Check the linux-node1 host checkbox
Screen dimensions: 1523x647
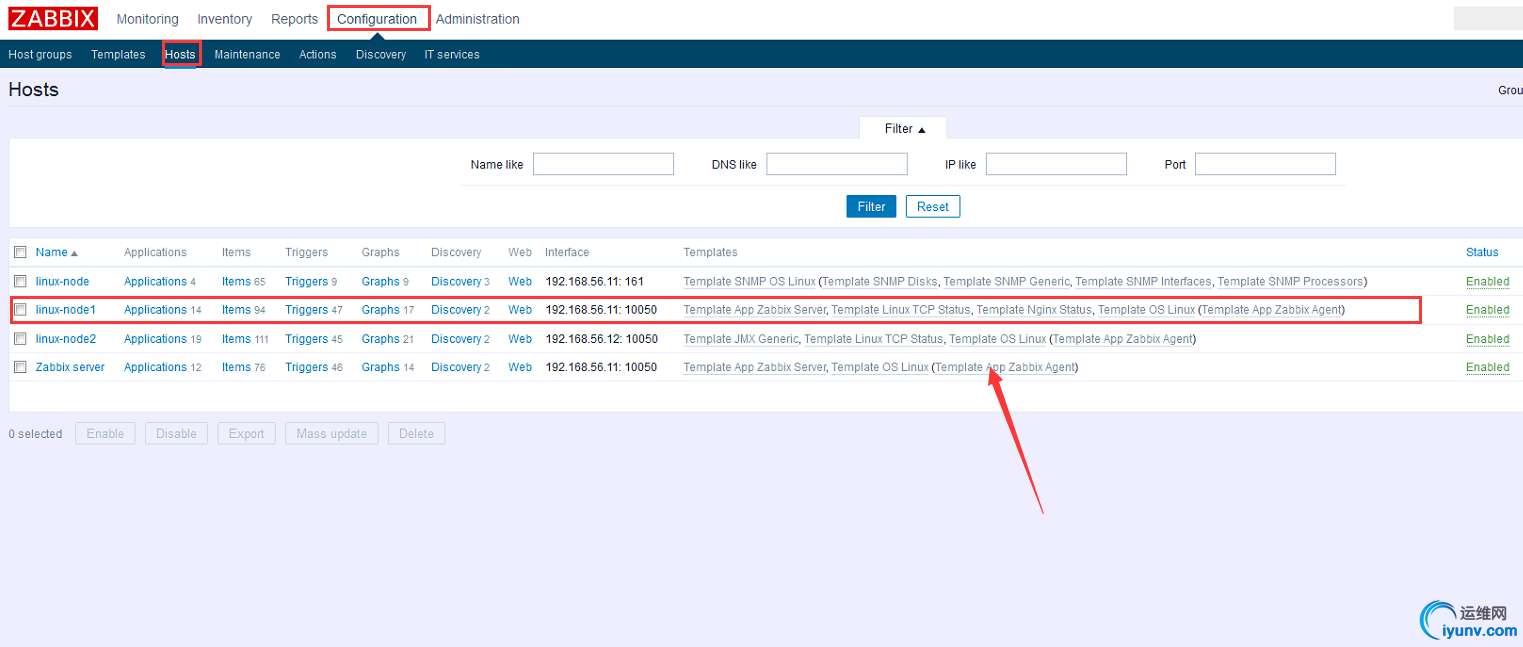coord(20,310)
